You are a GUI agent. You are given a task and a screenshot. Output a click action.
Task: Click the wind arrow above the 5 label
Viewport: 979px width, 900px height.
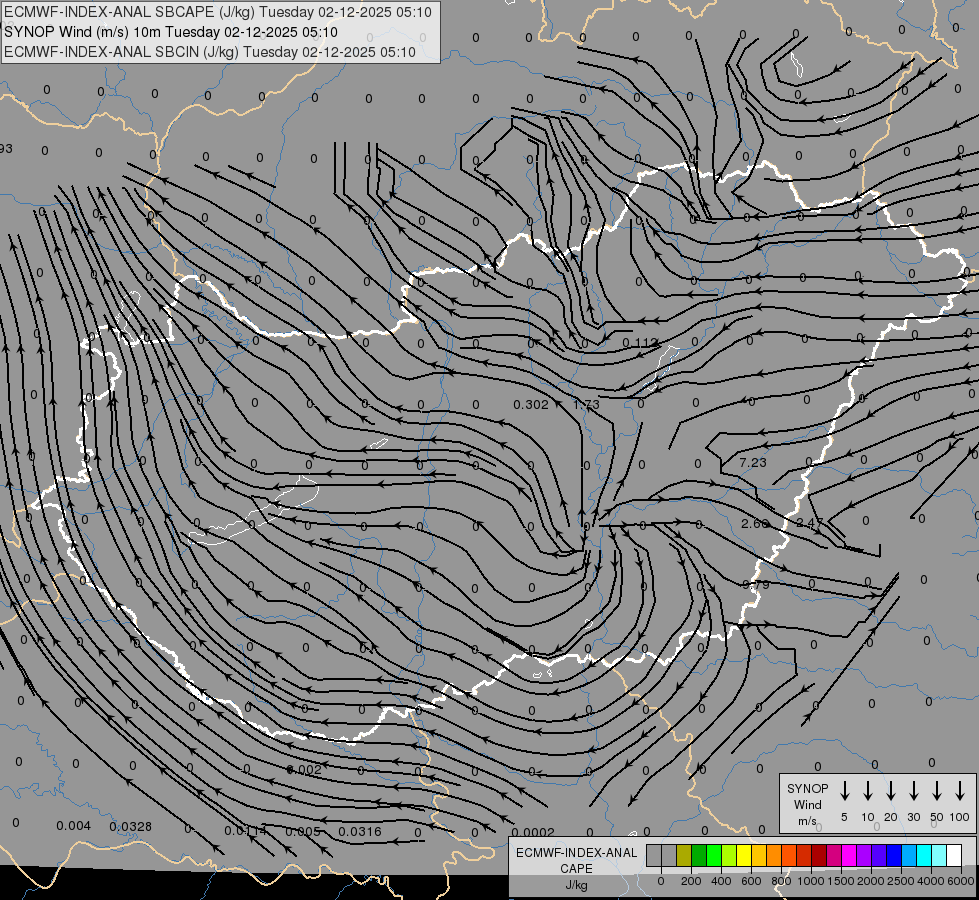(844, 791)
